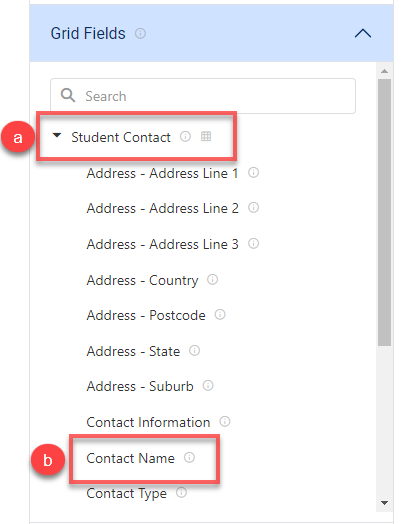Click the fields Search input box
The width and height of the screenshot is (401, 524).
pyautogui.click(x=203, y=96)
